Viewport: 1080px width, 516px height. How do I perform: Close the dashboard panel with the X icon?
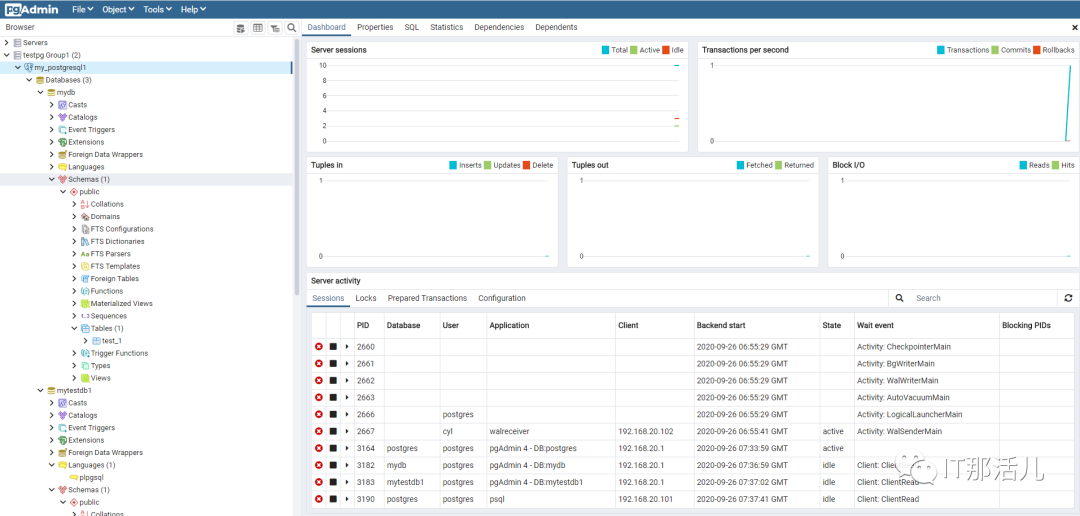pyautogui.click(x=1073, y=27)
